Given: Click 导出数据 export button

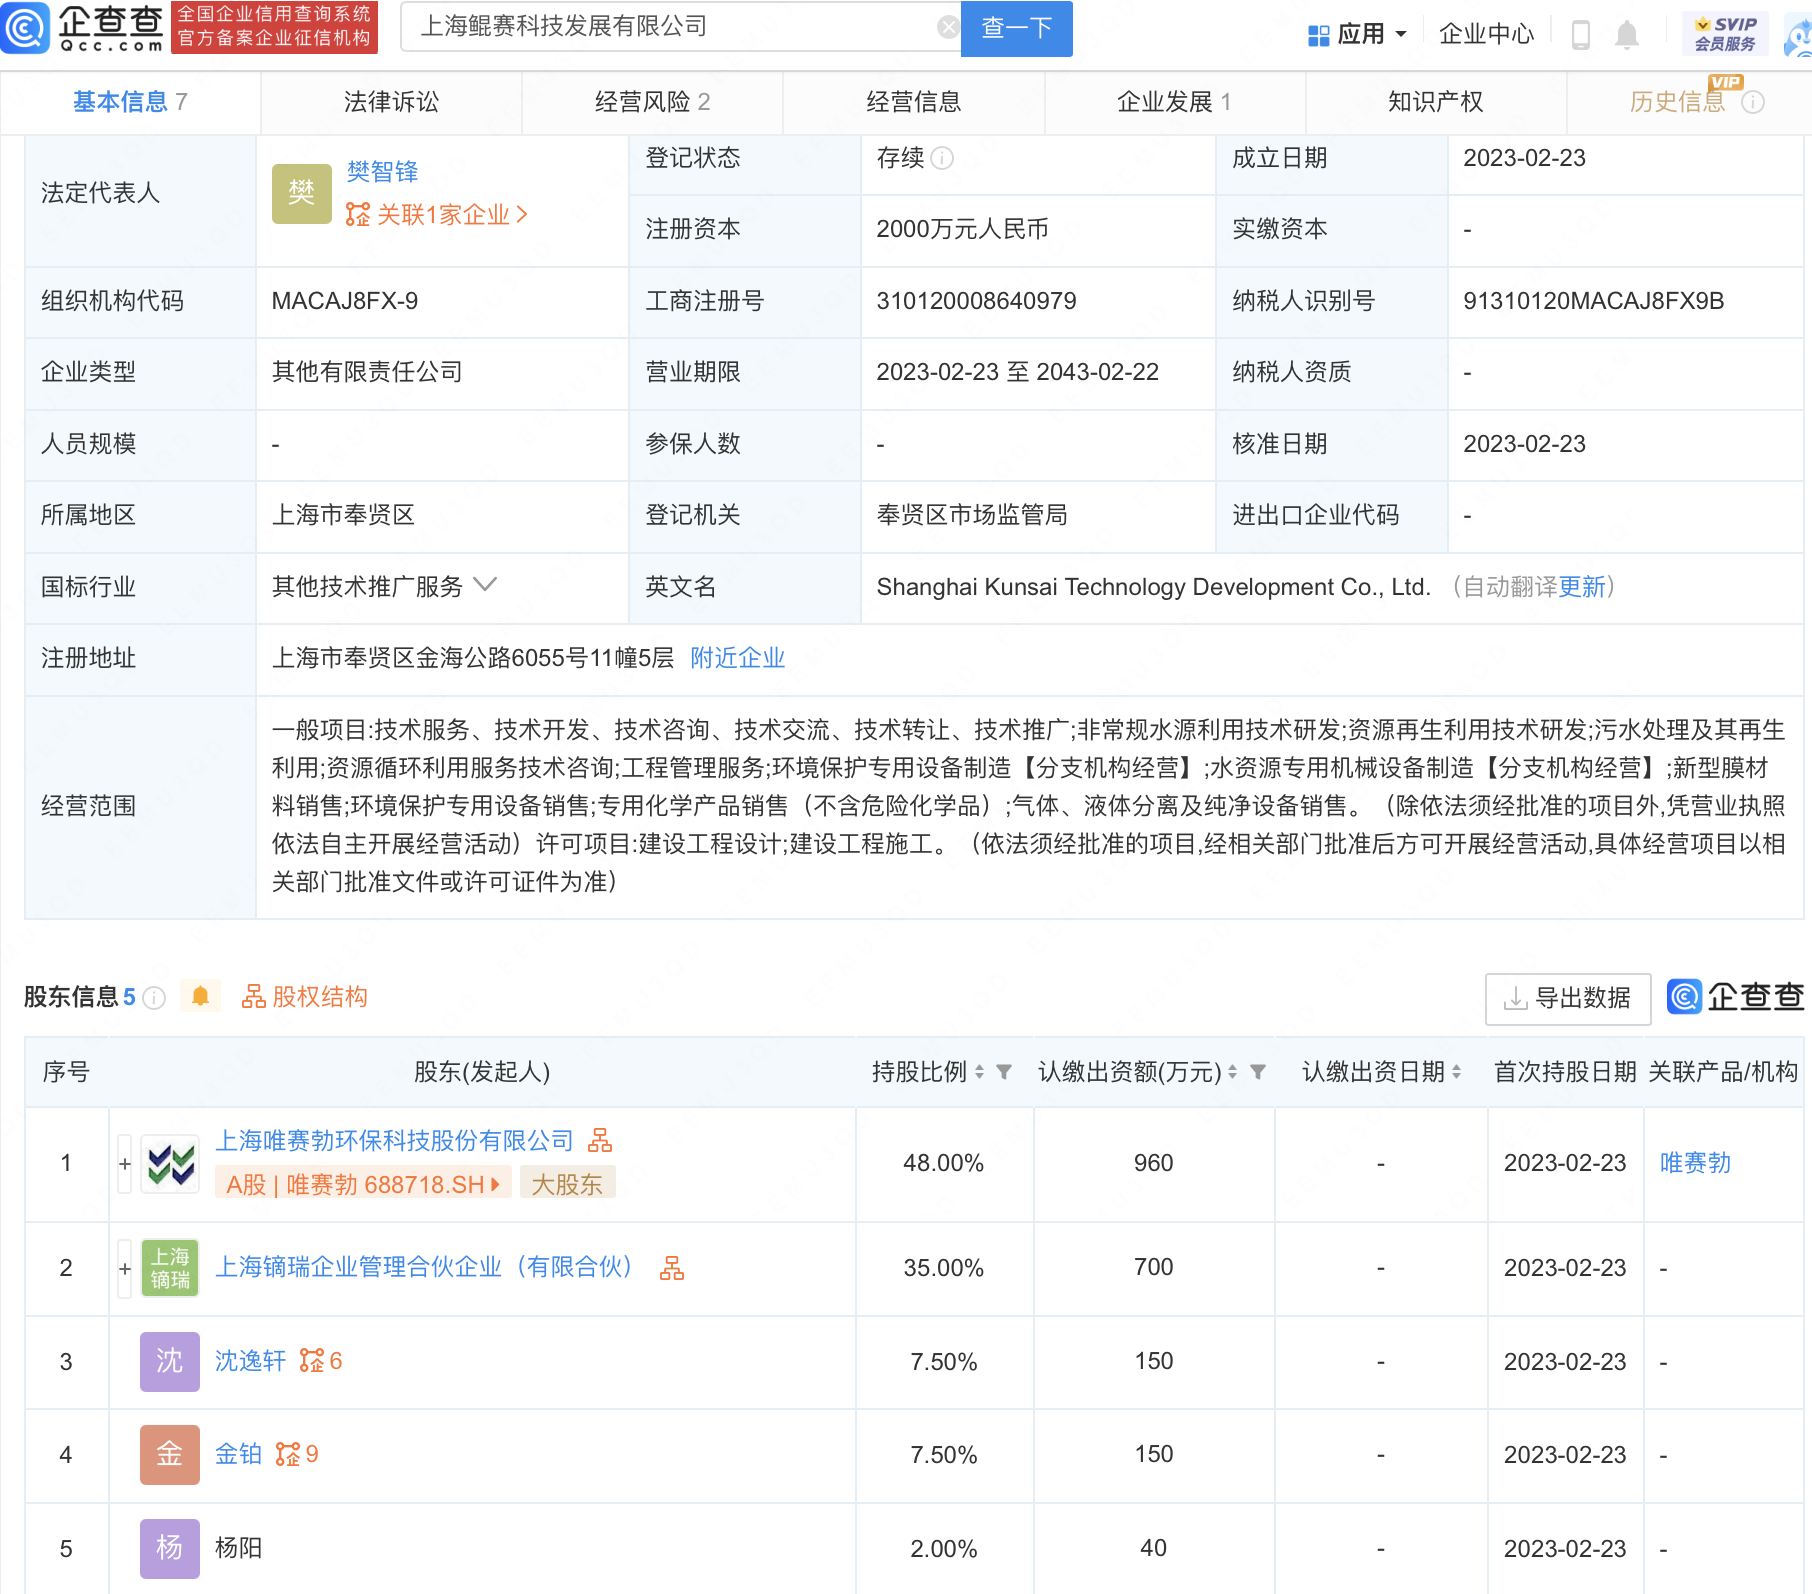Looking at the screenshot, I should (x=1568, y=998).
